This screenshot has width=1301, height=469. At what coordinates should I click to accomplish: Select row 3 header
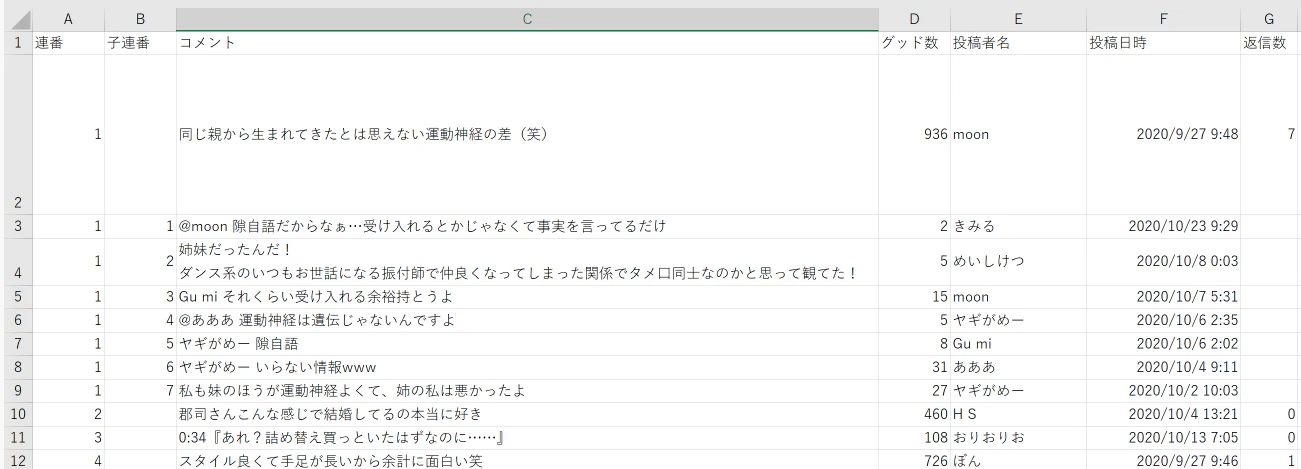click(17, 226)
